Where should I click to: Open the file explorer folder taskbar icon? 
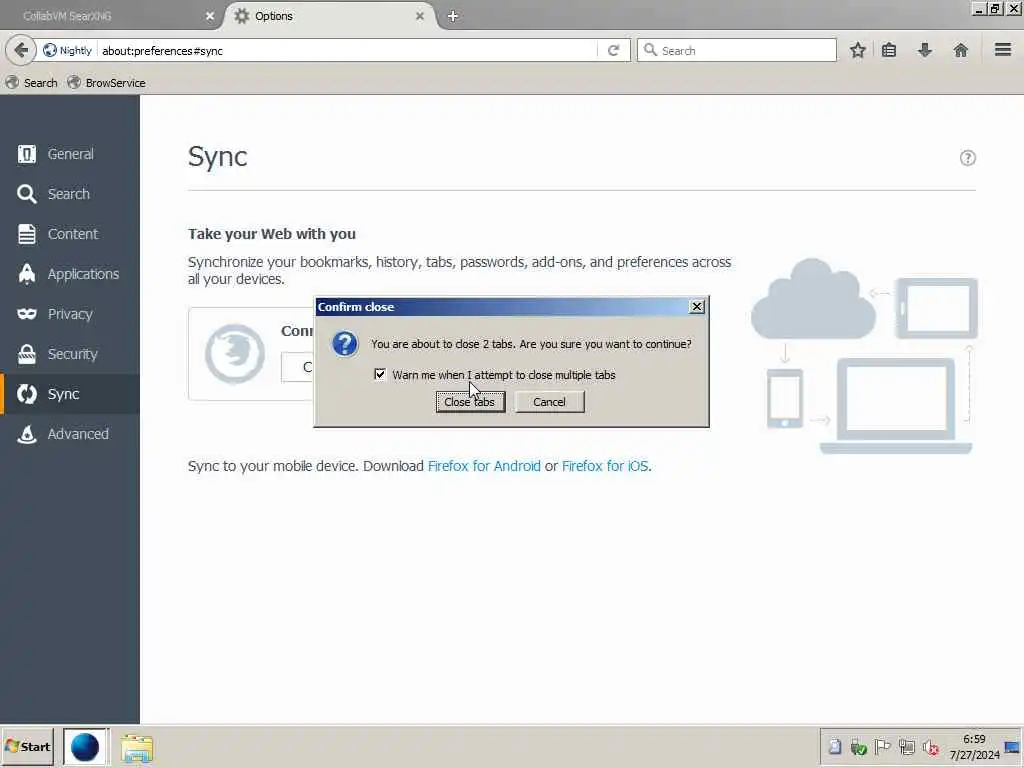coord(136,748)
